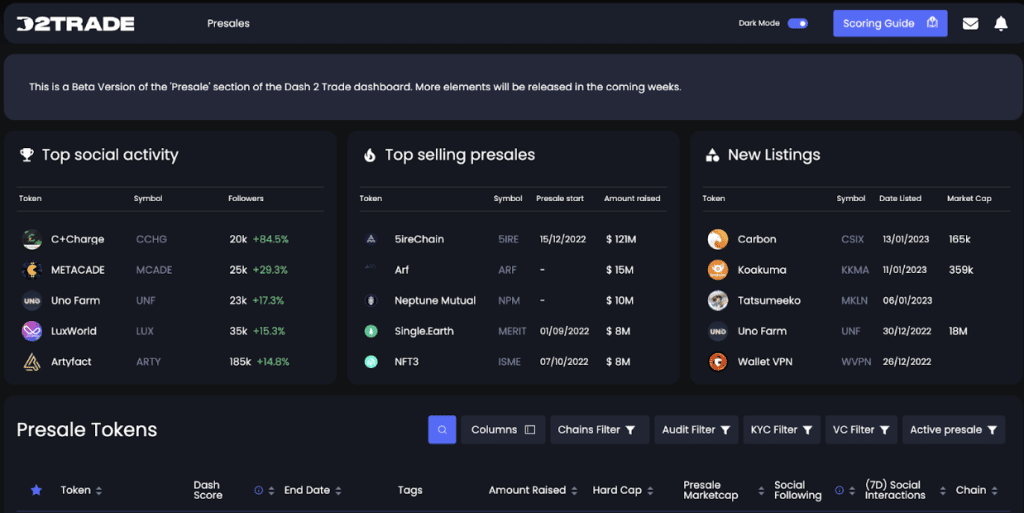
Task: Open the VC Filter dropdown
Action: click(861, 429)
